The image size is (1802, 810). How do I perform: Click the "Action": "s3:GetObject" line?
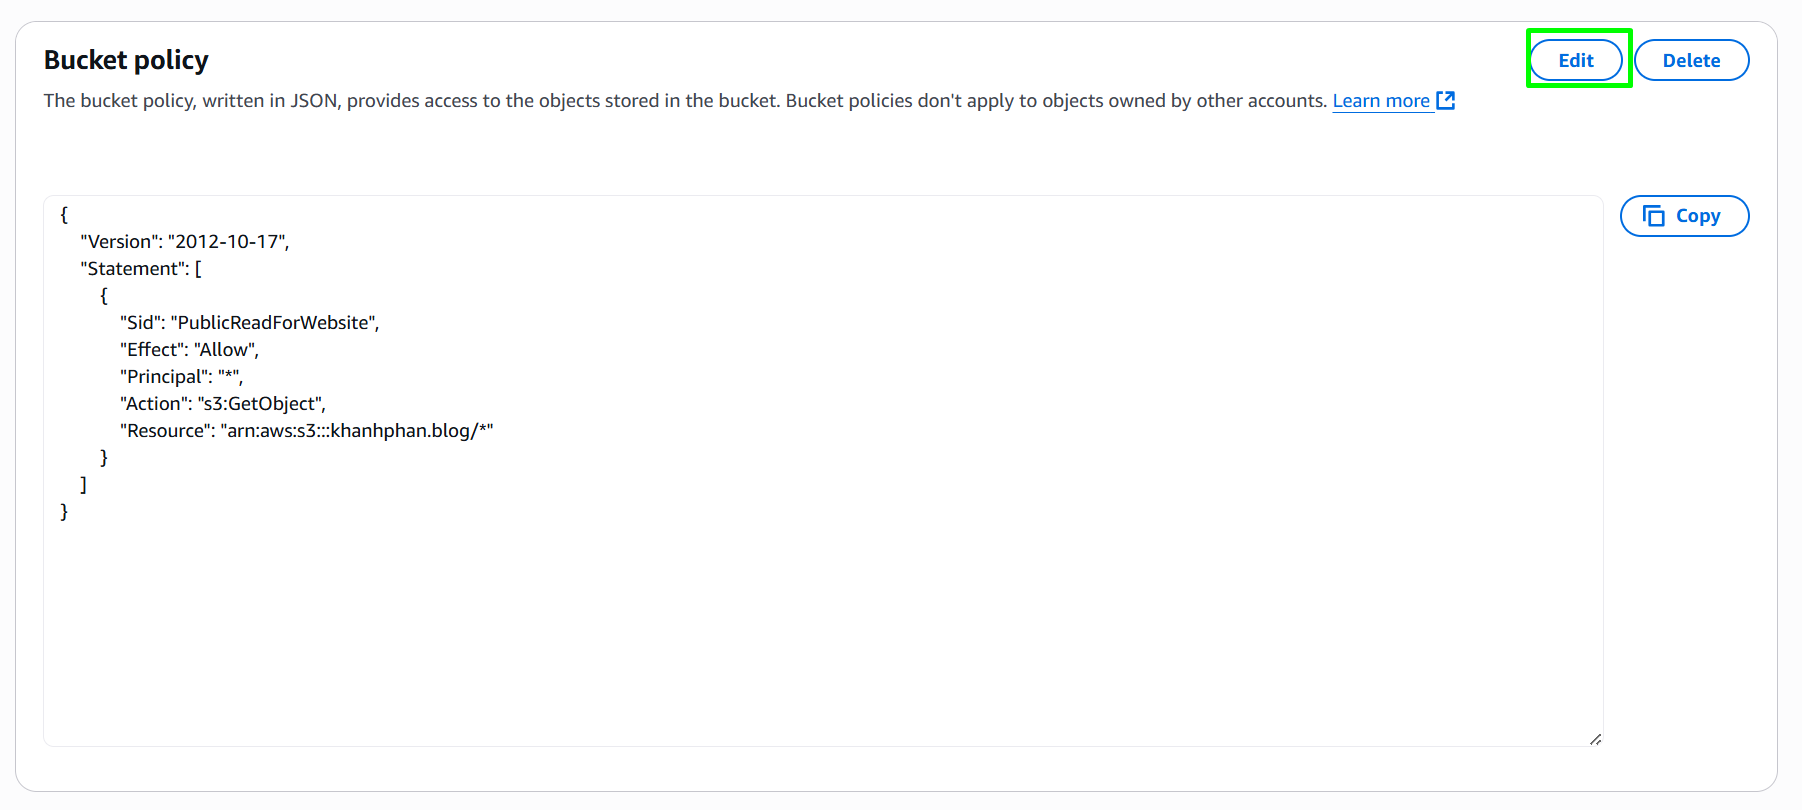tap(223, 404)
